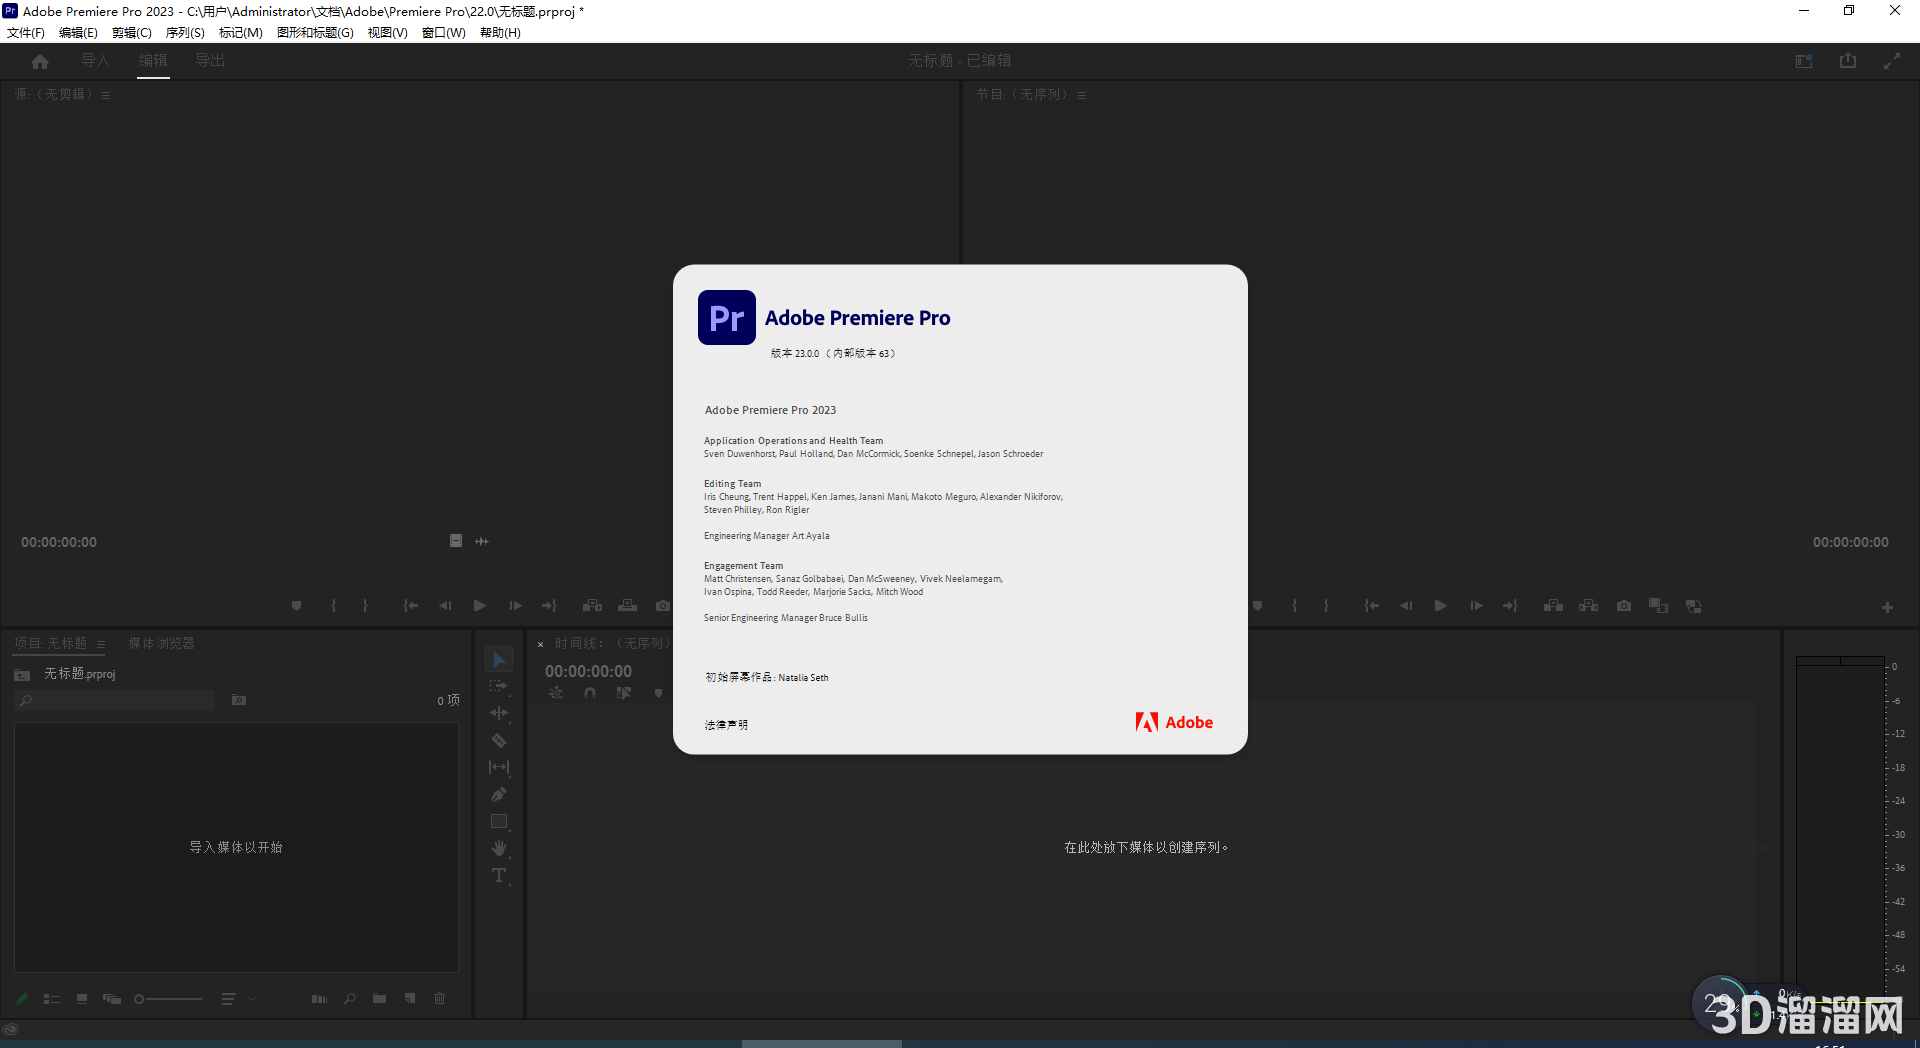The width and height of the screenshot is (1920, 1048).
Task: Open the Source panel menu
Action: point(107,94)
